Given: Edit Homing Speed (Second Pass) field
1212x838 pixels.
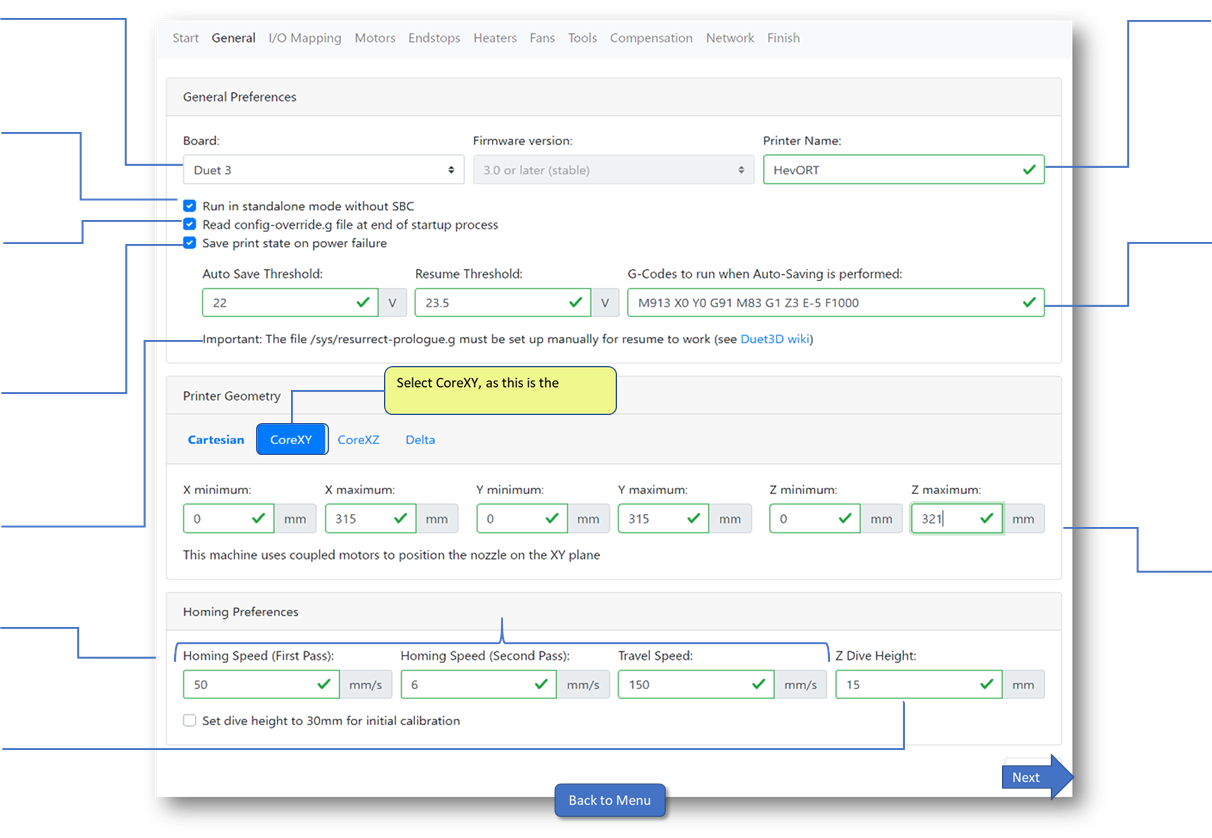Looking at the screenshot, I should tap(479, 685).
